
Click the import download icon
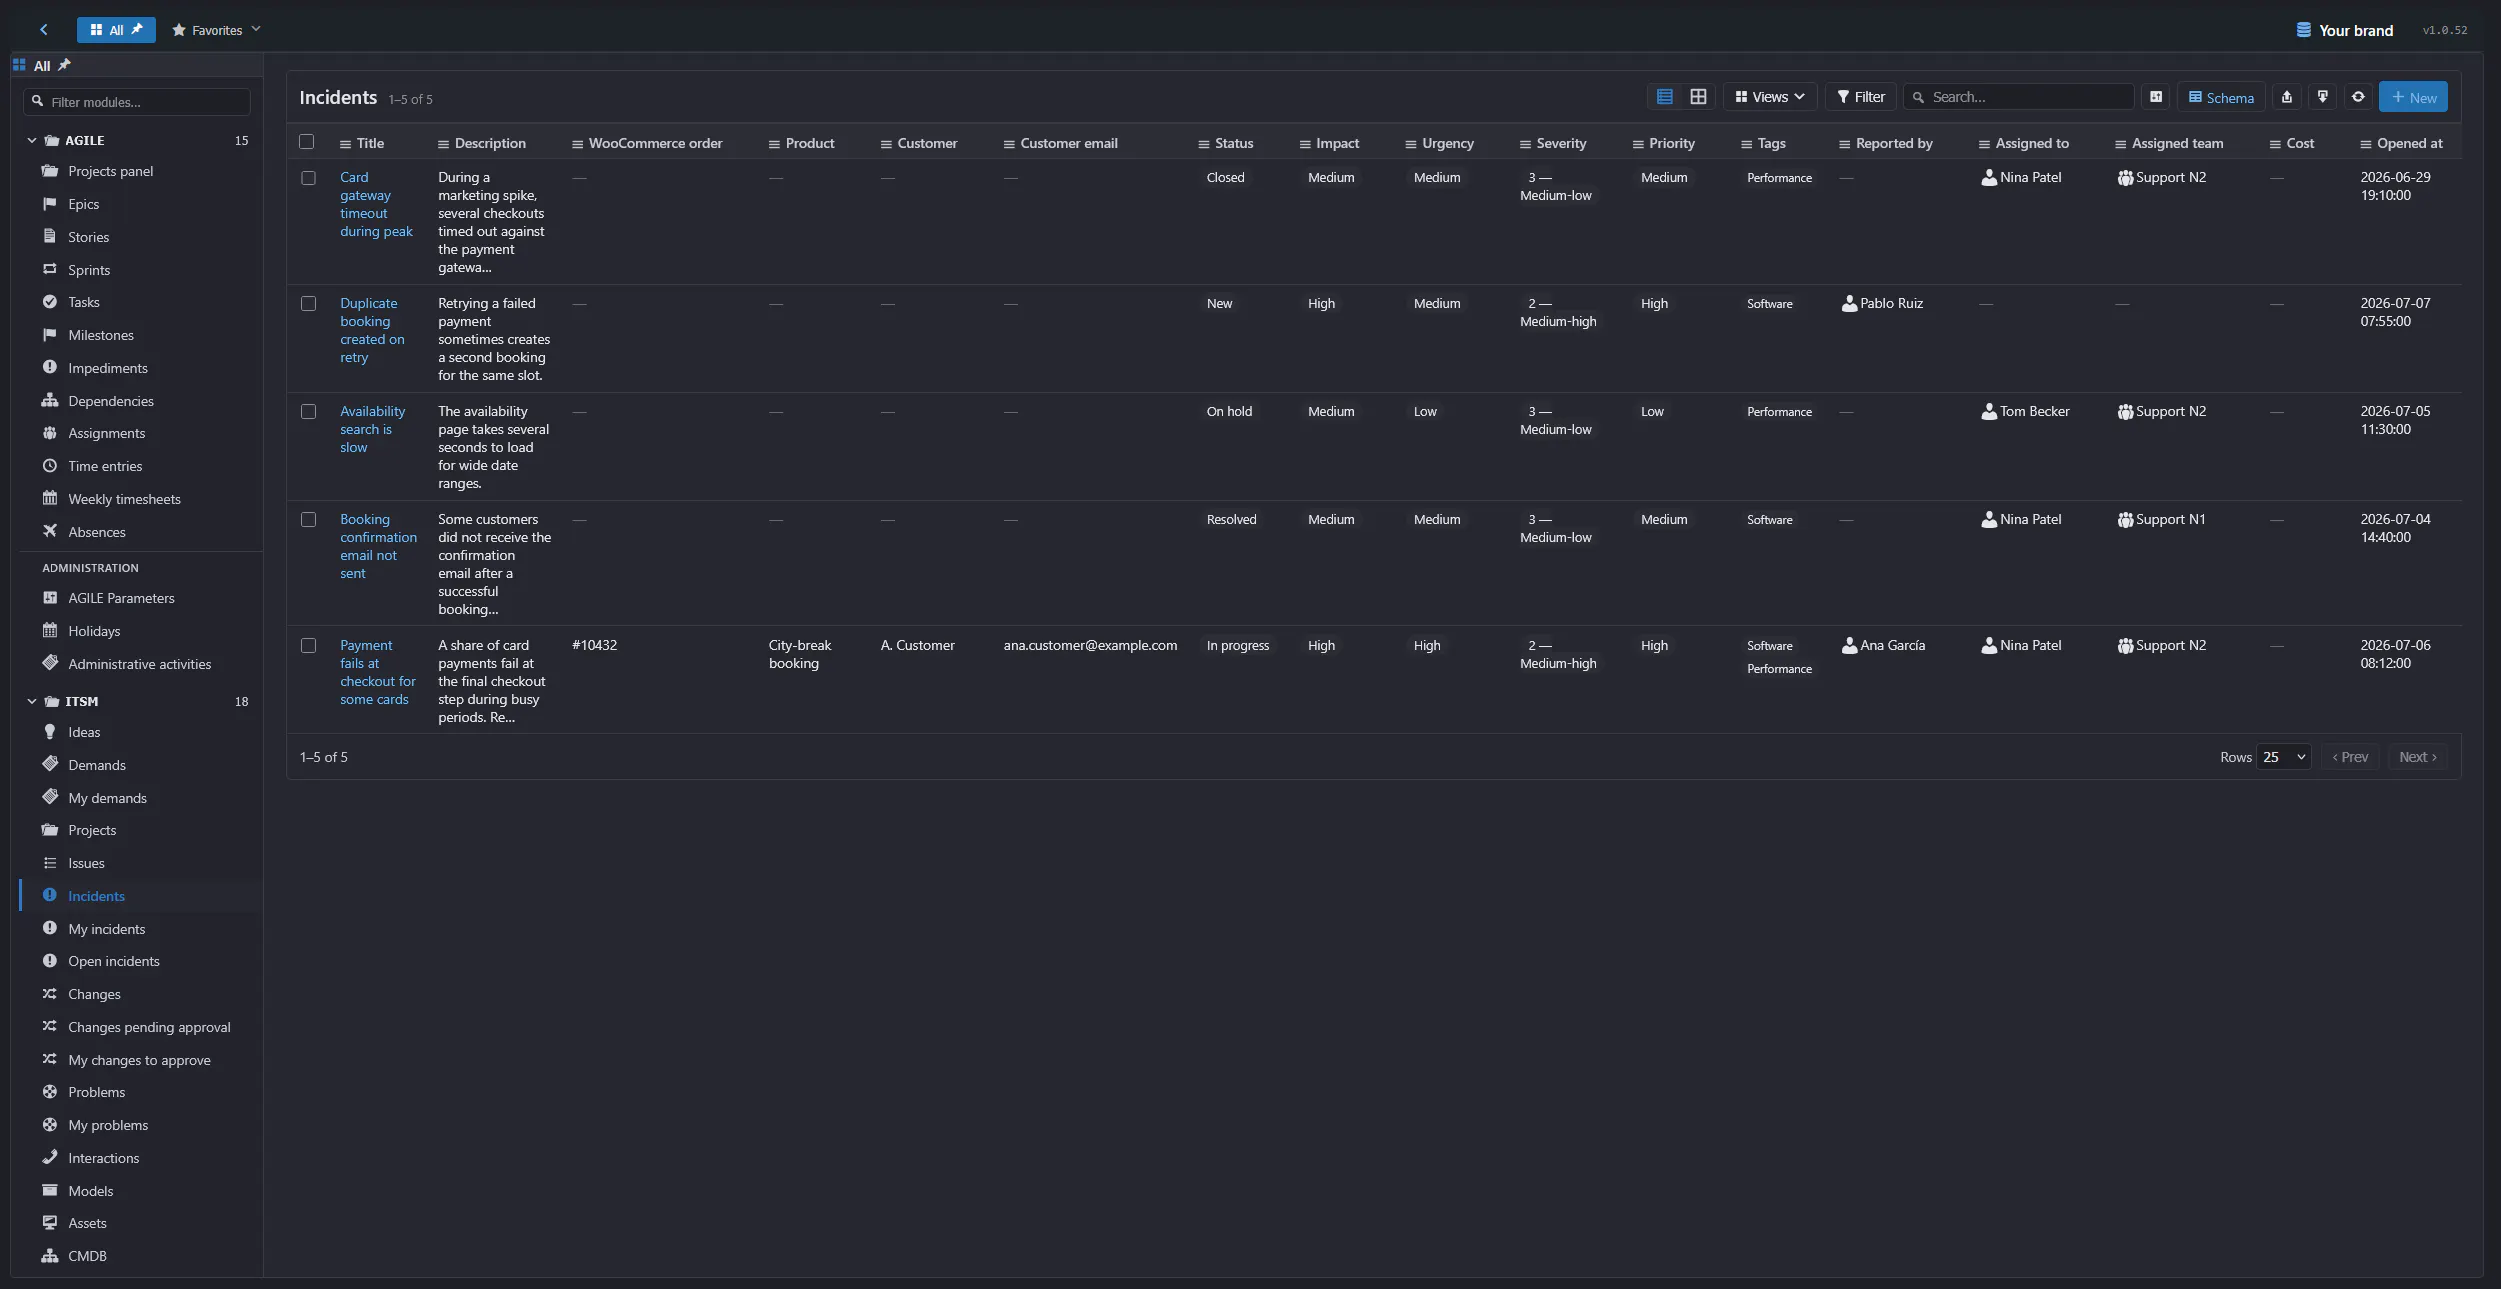coord(2323,97)
